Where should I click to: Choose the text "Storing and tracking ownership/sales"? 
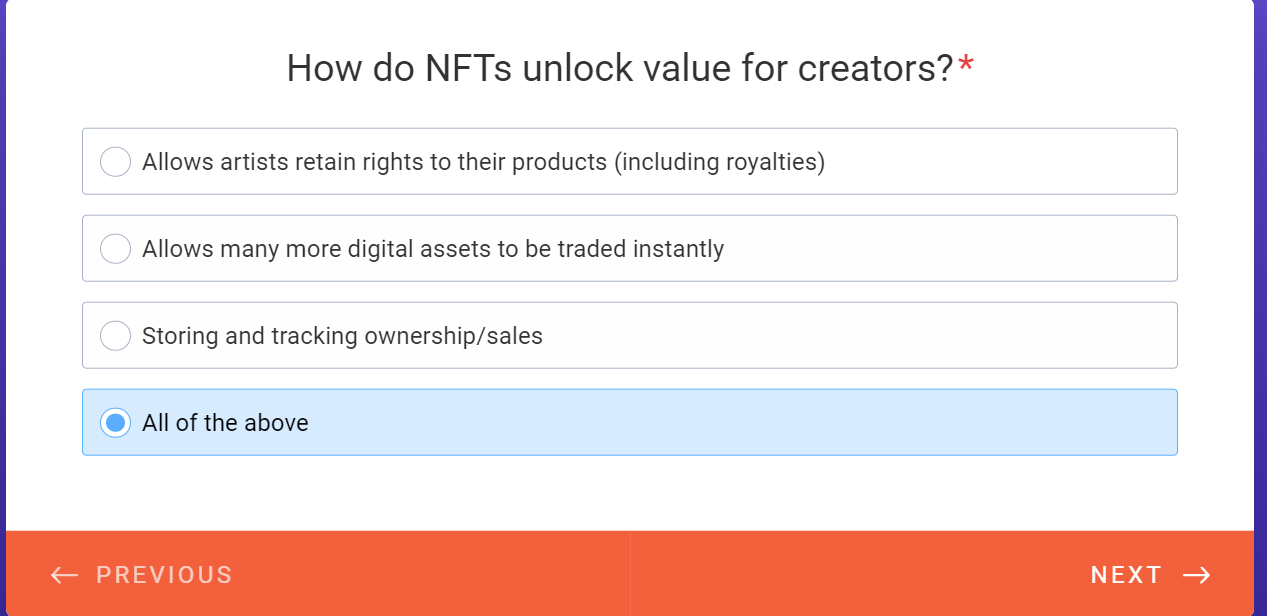tap(342, 336)
